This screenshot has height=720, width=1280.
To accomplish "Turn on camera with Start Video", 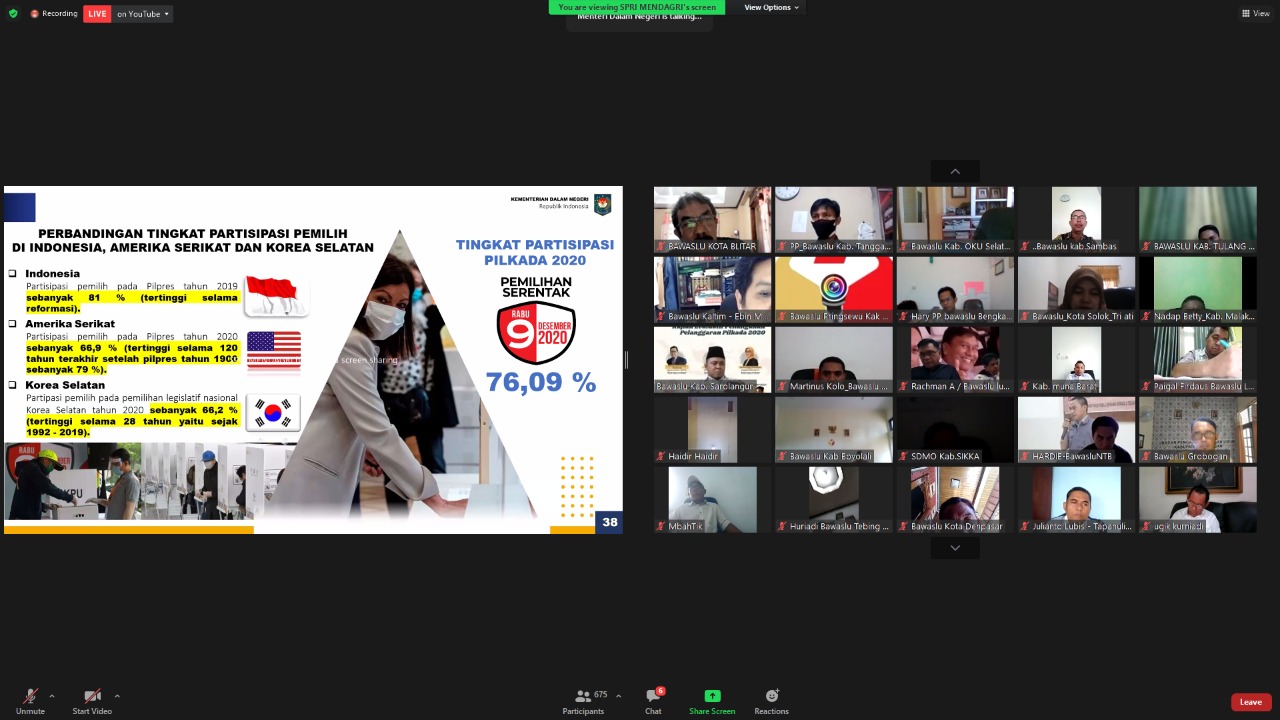I will [92, 701].
